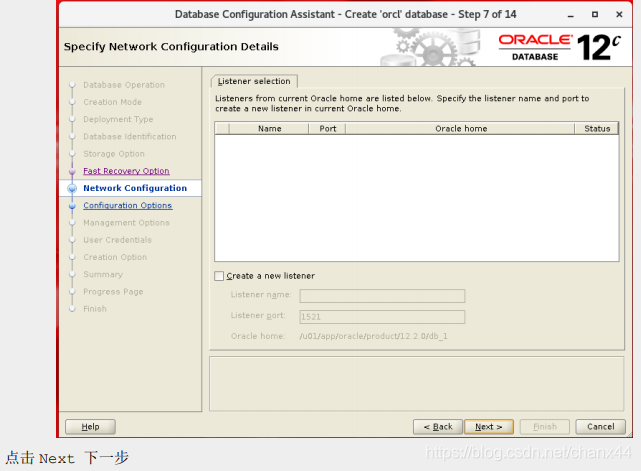Viewport: 641px width, 471px height.
Task: Click the Creation Option step
Action: [115, 257]
